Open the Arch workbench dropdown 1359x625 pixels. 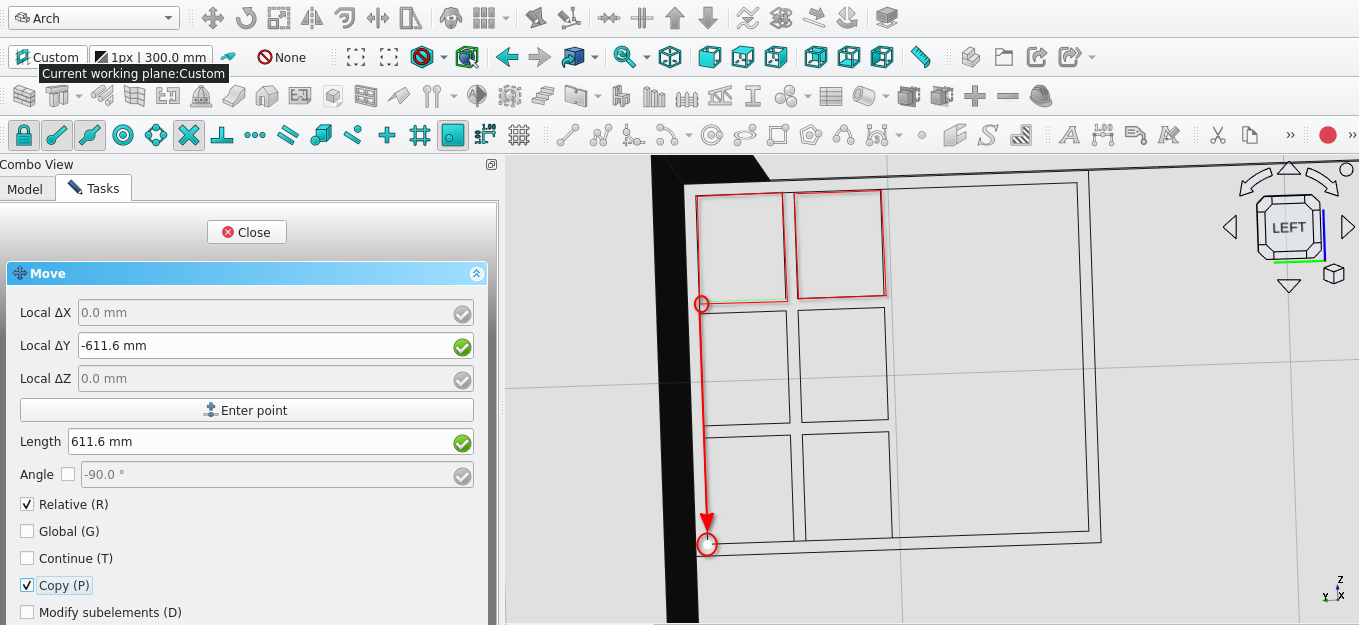96,18
